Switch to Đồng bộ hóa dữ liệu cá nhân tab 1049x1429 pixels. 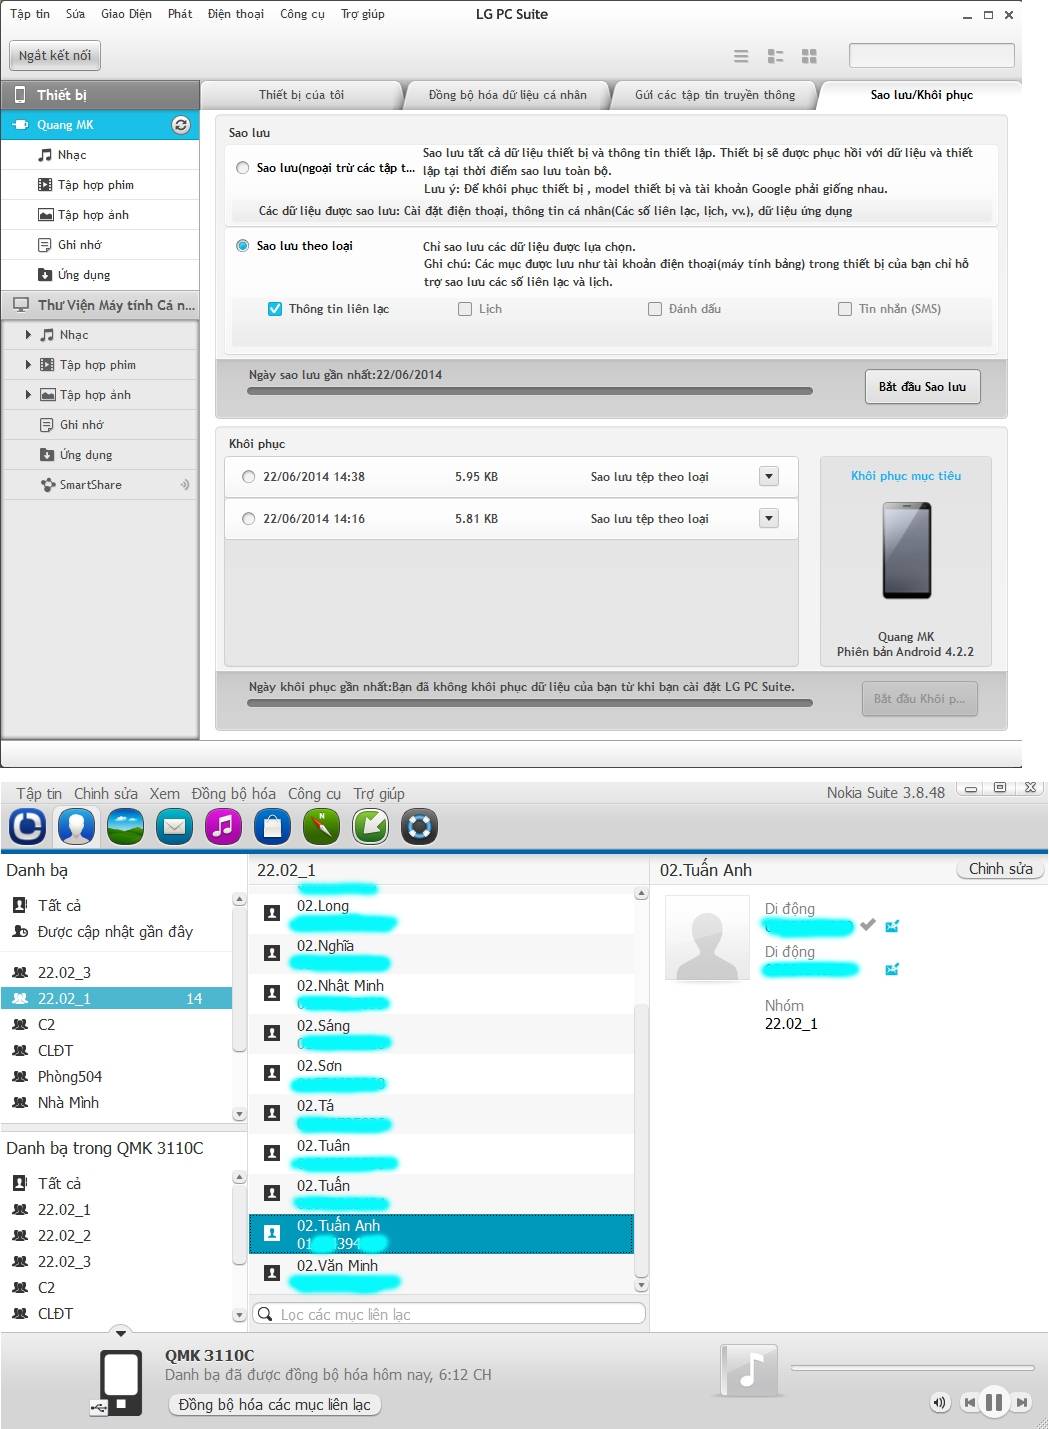tap(507, 95)
